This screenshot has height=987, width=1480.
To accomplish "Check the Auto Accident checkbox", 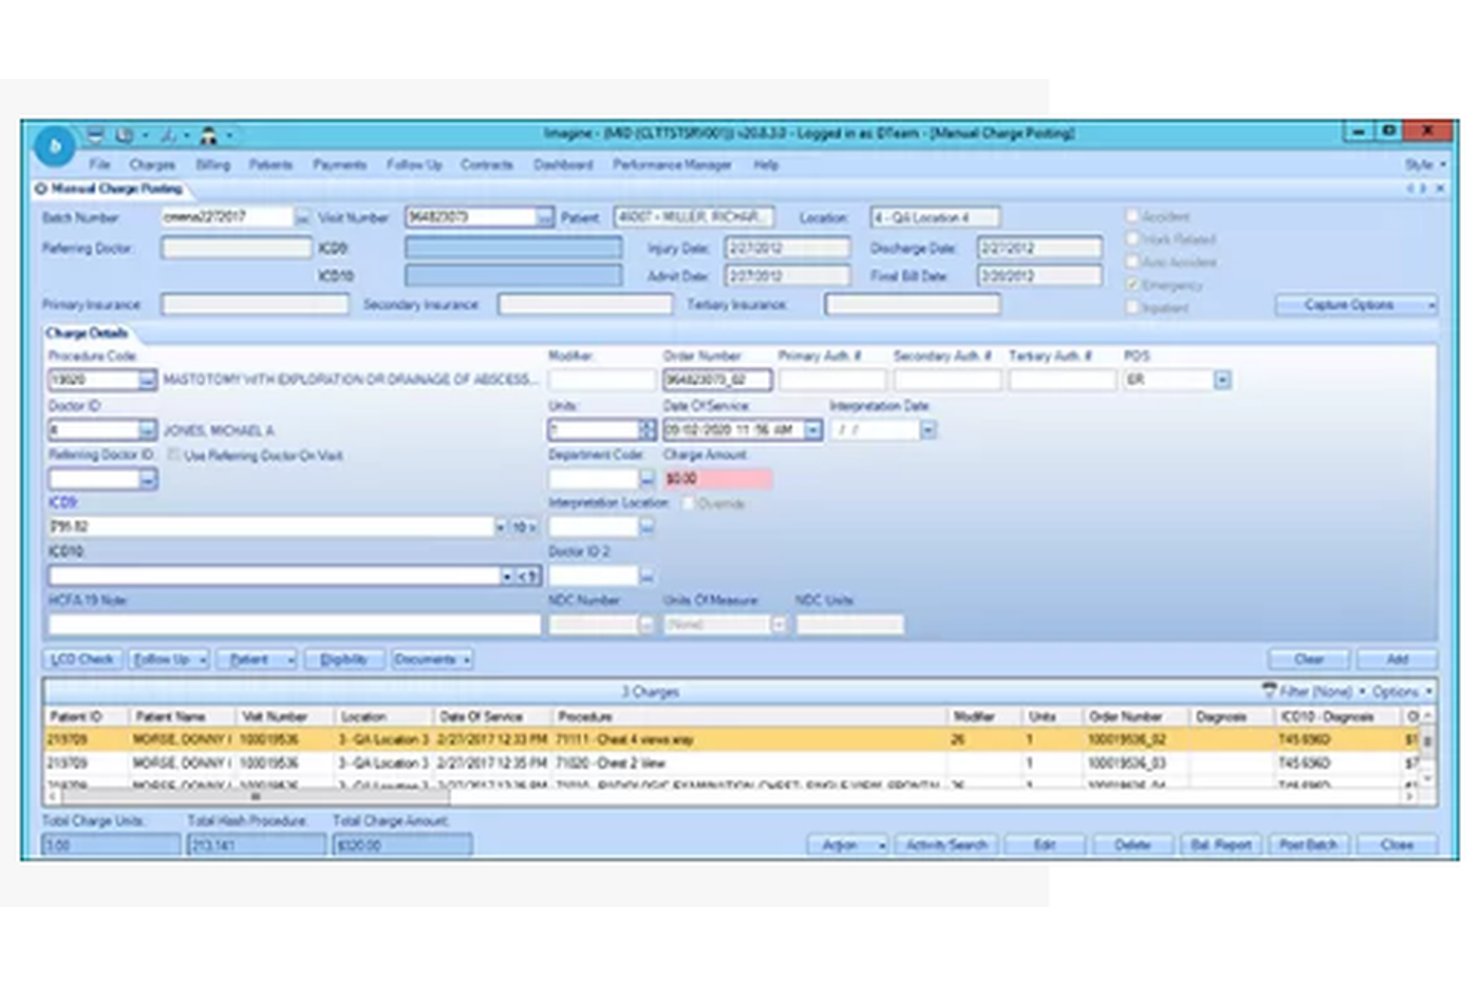I will (x=1132, y=262).
